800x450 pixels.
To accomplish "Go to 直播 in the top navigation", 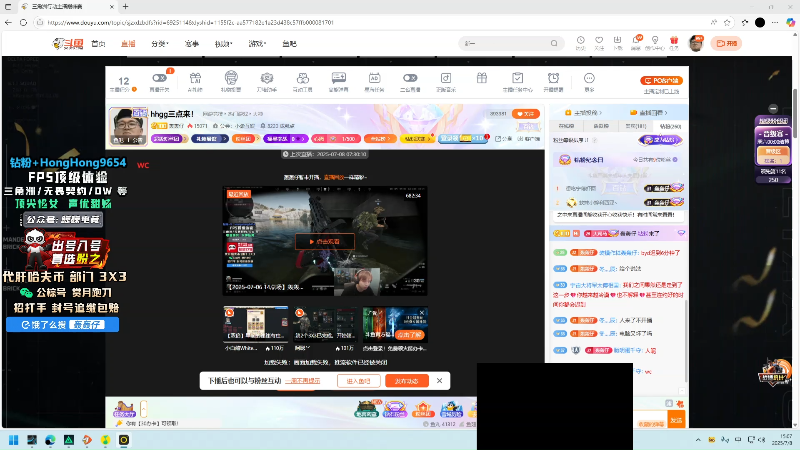I will [x=128, y=44].
